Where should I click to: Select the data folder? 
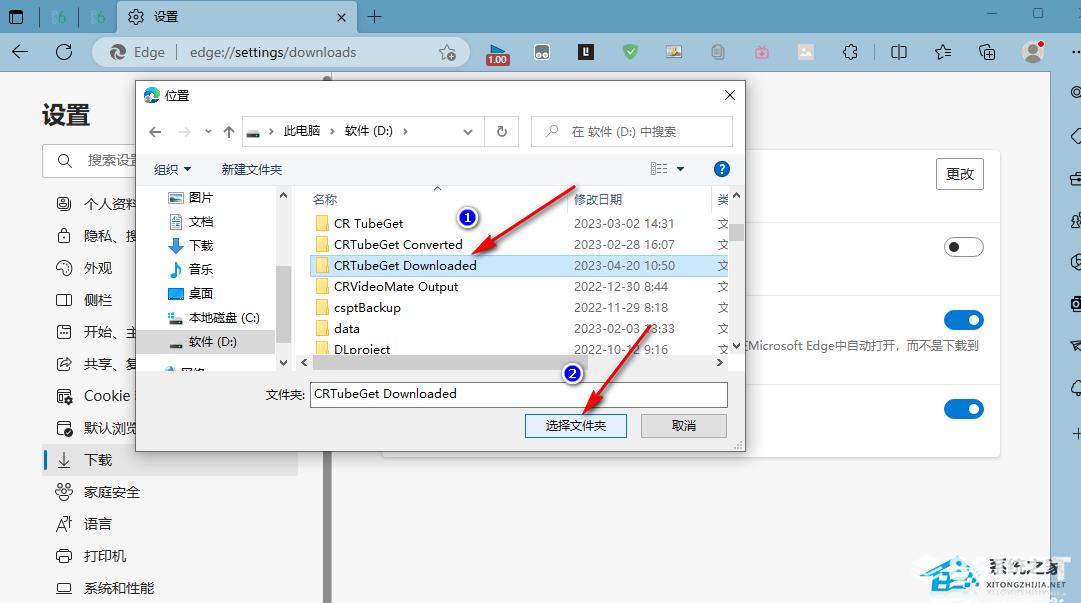(347, 329)
